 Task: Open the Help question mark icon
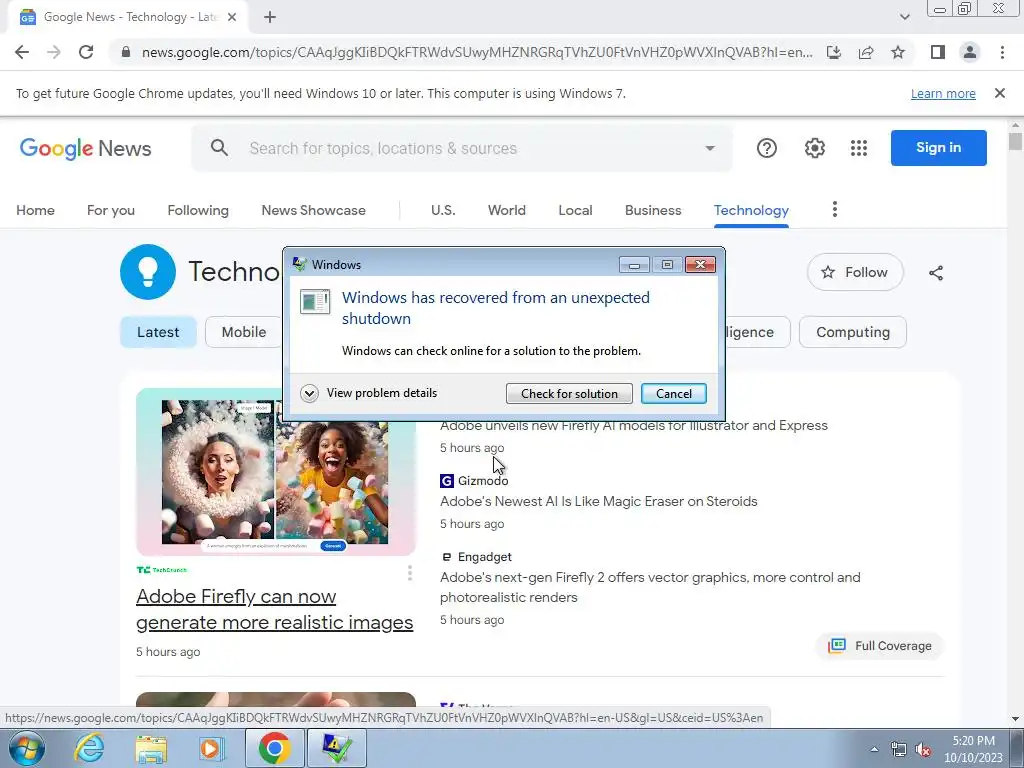click(767, 148)
